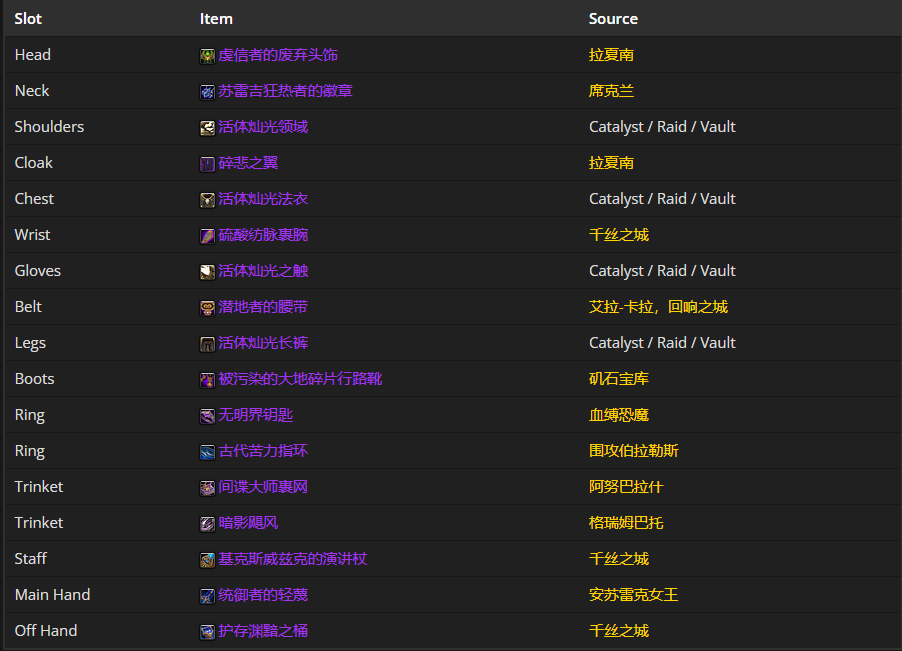Click the 活体灿光法衣 chest item icon

point(206,199)
